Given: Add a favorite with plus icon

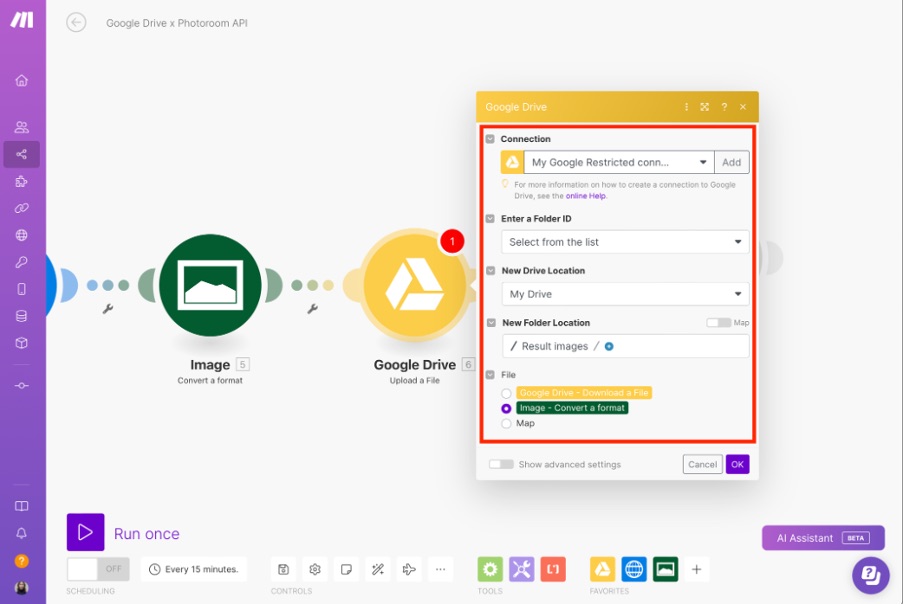Looking at the screenshot, I should click(697, 569).
